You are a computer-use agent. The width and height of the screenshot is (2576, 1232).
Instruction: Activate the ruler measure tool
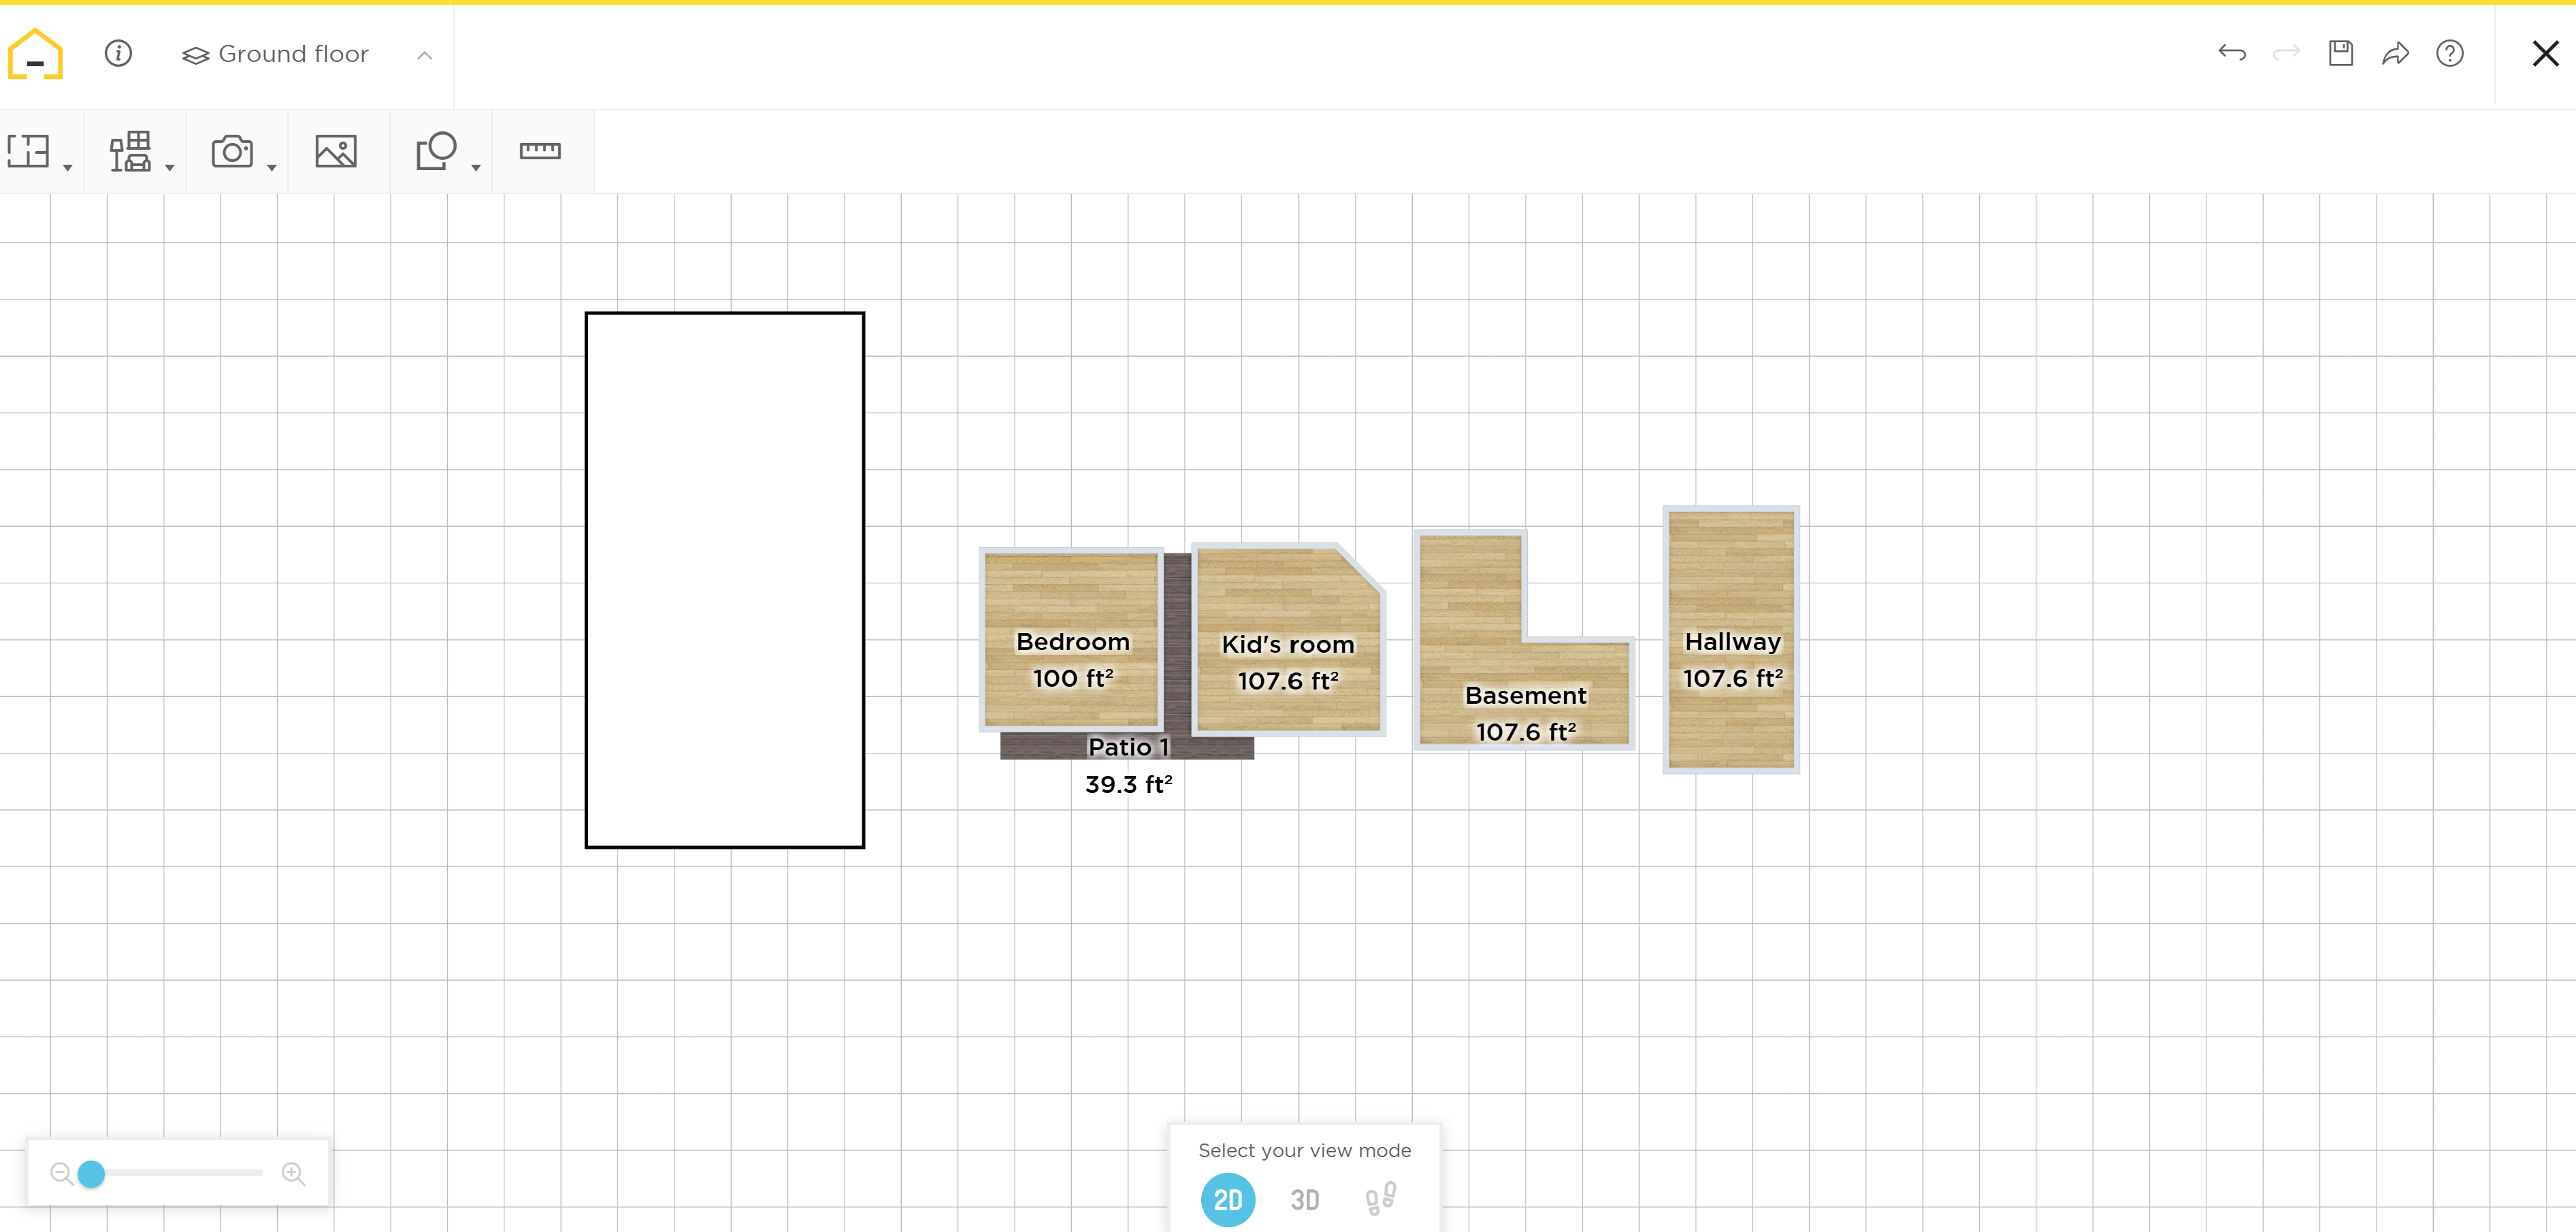540,151
